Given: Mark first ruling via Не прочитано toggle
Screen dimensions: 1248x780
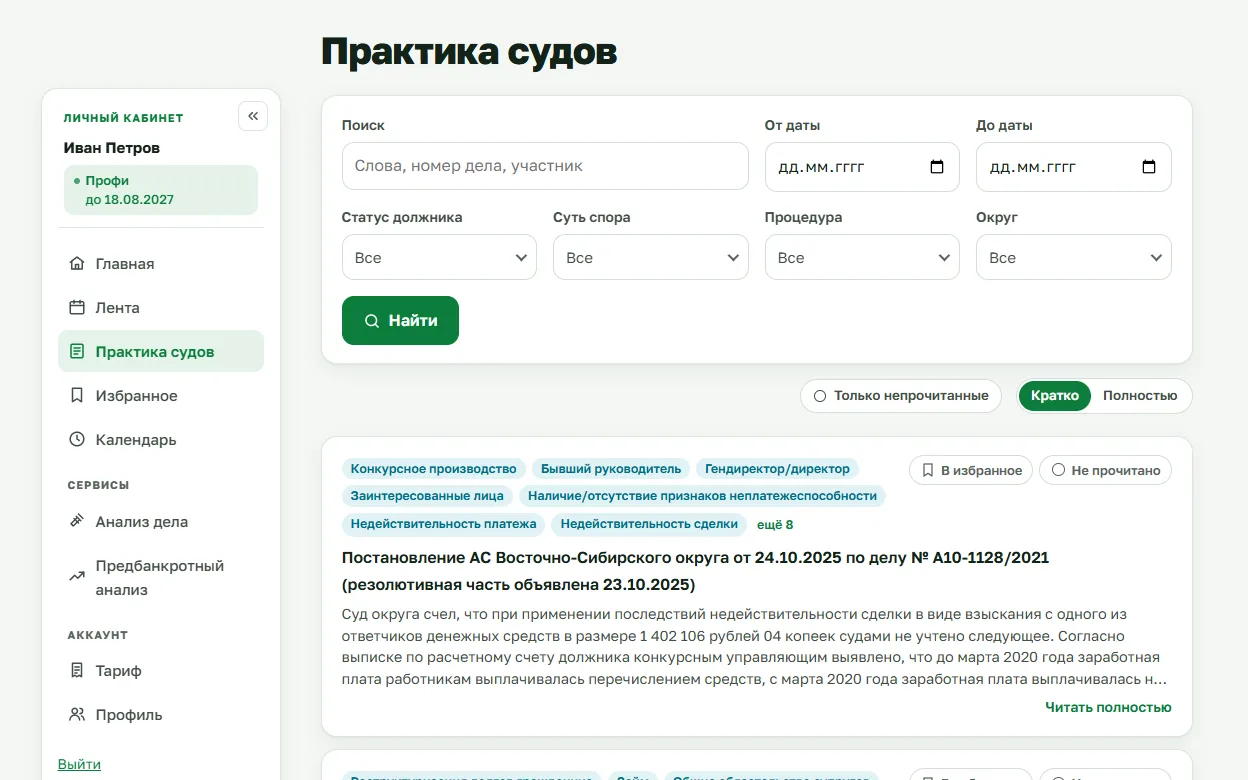Looking at the screenshot, I should (x=1105, y=470).
